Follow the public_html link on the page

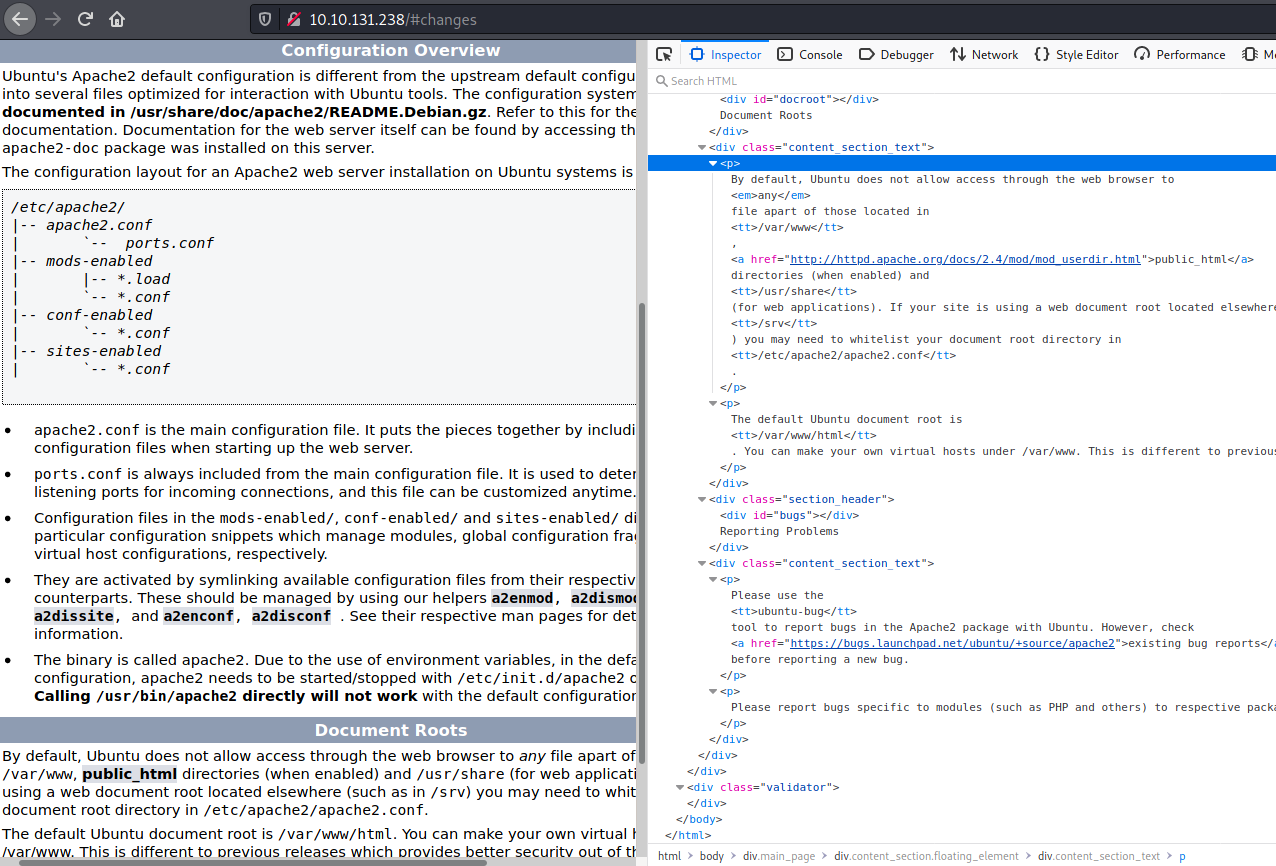coord(129,773)
